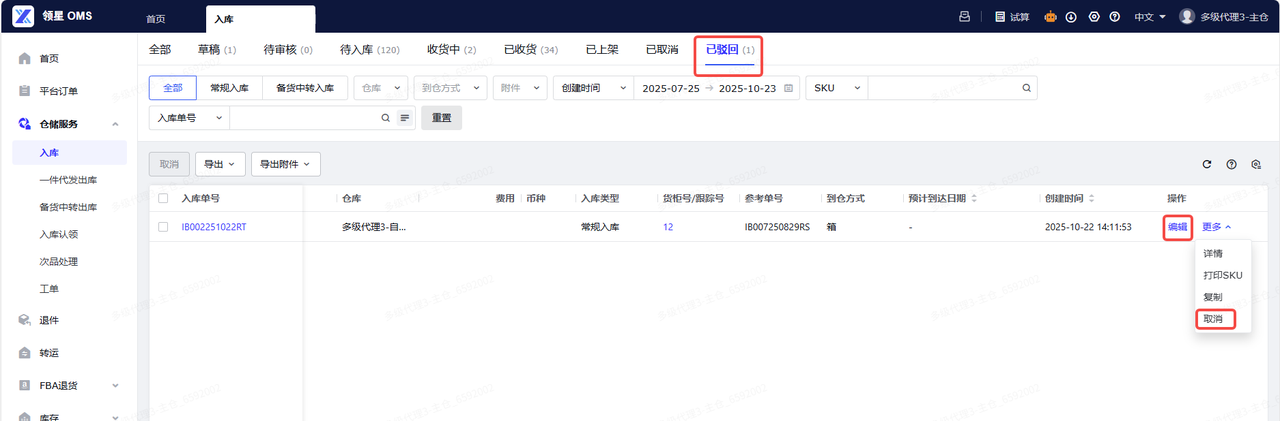Viewport: 1280px width, 421px height.
Task: Switch to the 待入库 tab
Action: [370, 49]
